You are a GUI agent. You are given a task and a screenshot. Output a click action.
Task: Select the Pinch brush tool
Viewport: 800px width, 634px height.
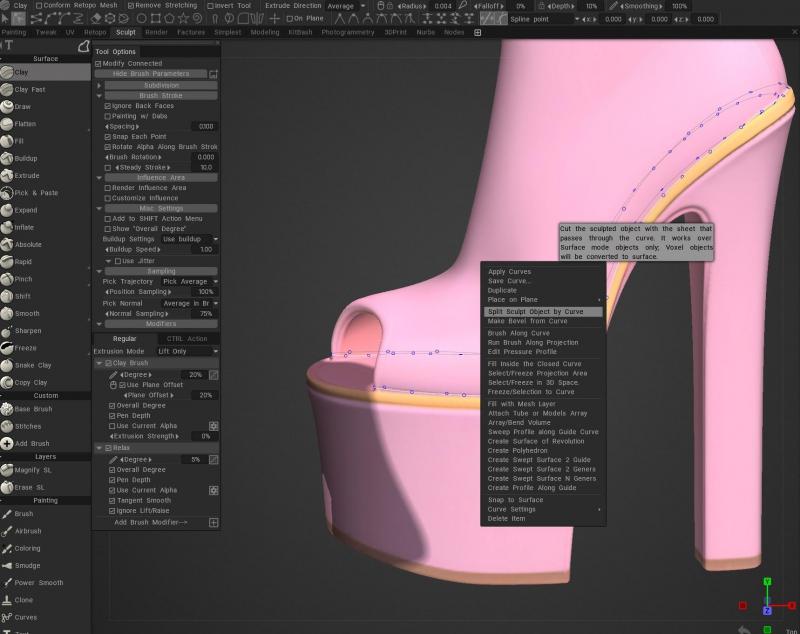23,279
